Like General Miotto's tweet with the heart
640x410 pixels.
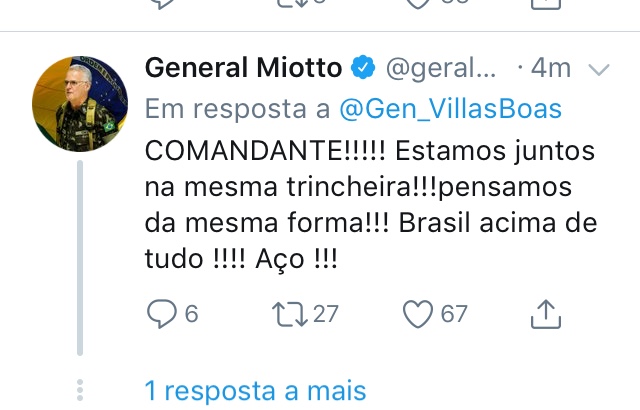click(418, 314)
